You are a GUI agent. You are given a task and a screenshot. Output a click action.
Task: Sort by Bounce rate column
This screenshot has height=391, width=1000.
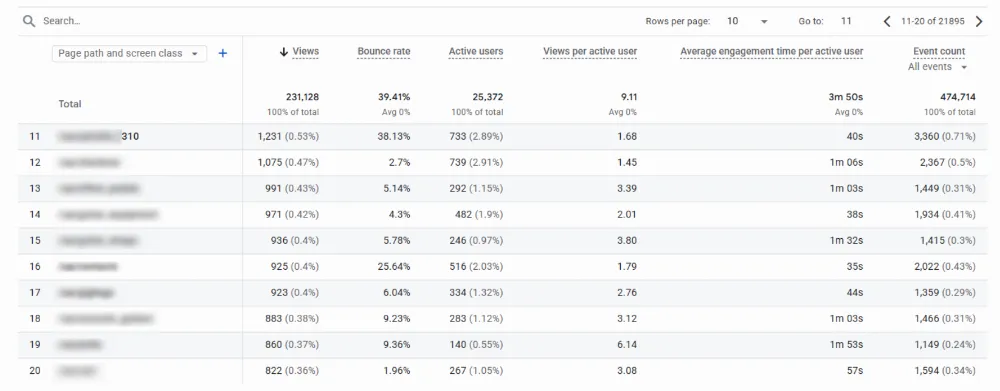(383, 52)
